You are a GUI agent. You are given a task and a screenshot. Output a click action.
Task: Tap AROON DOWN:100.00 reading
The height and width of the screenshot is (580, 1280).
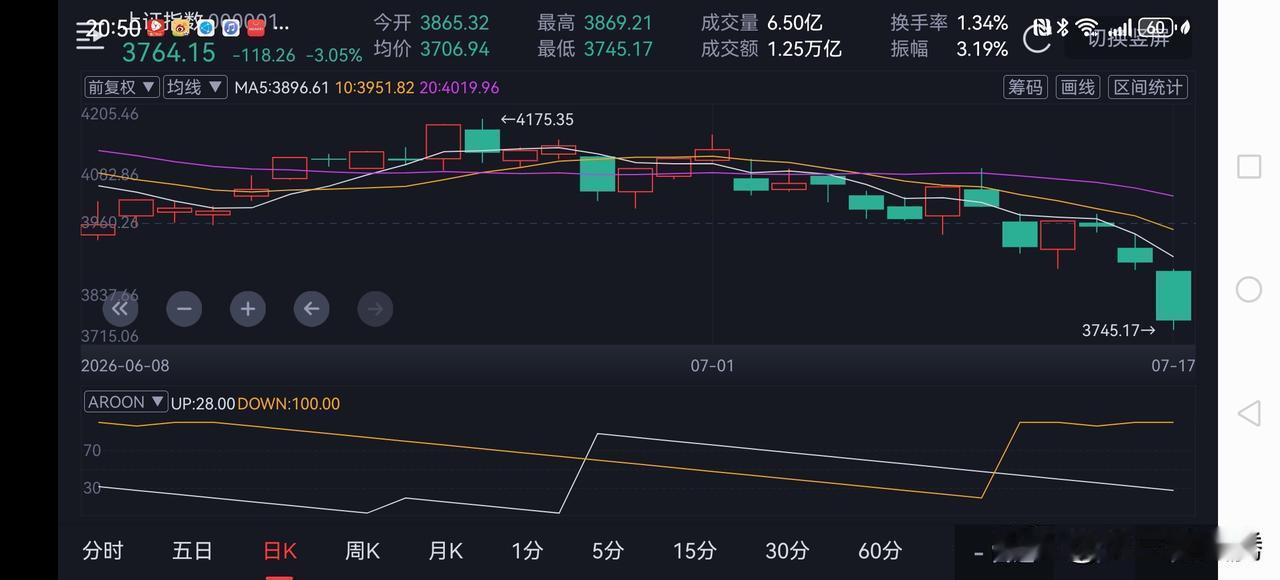click(289, 404)
